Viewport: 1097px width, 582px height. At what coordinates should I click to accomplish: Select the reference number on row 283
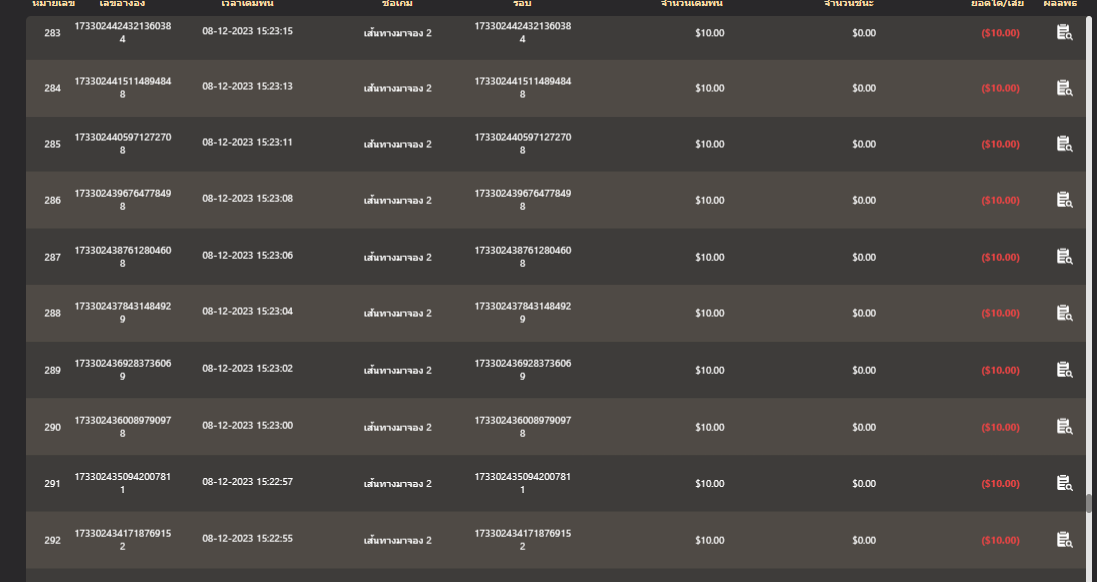[120, 32]
